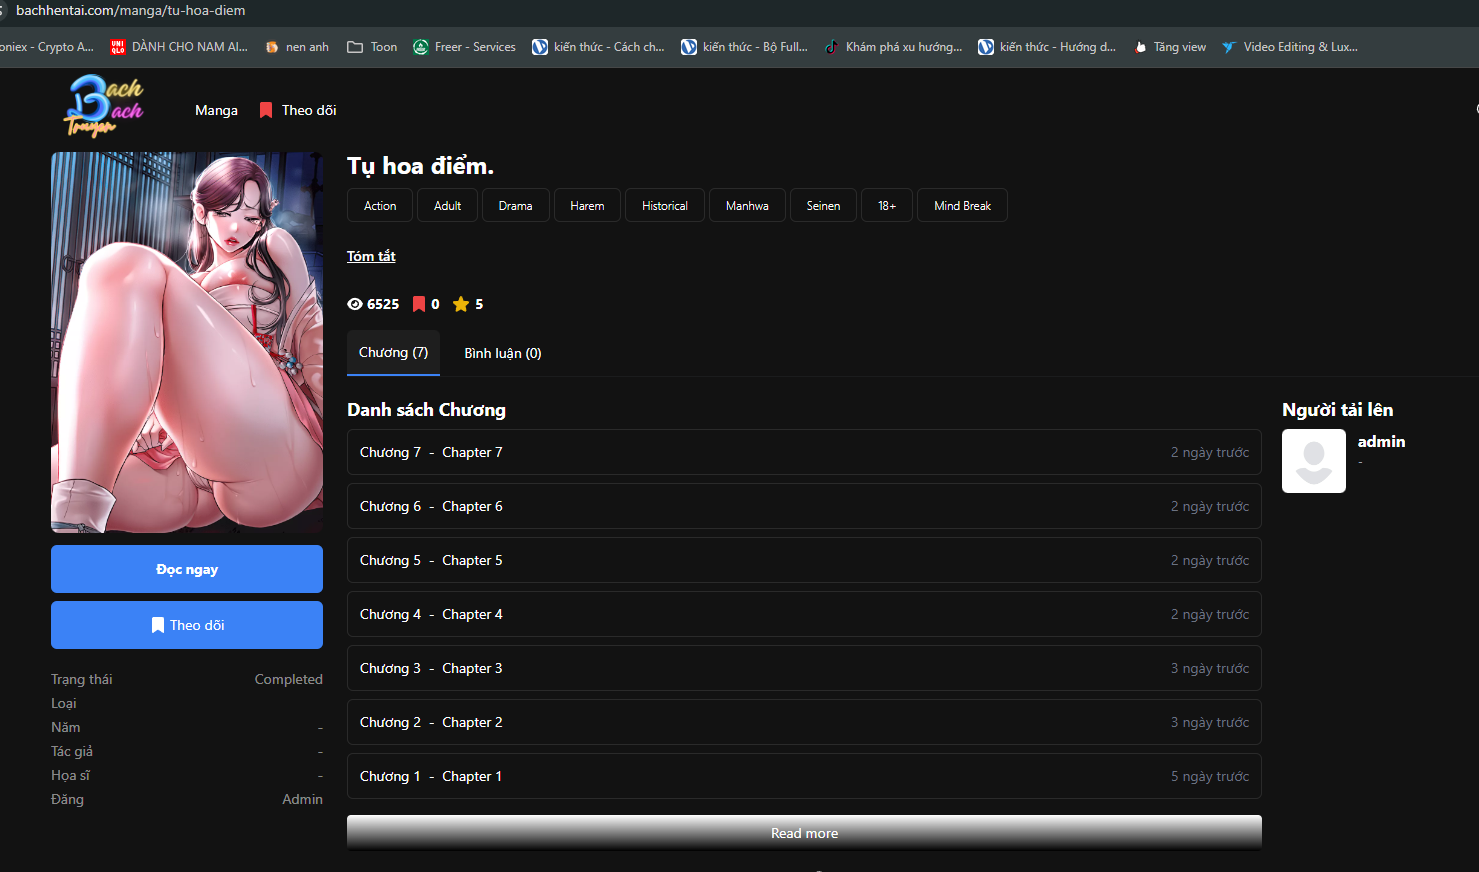Click the Bach Bach Truyen site logo
Image resolution: width=1479 pixels, height=872 pixels.
pos(104,106)
